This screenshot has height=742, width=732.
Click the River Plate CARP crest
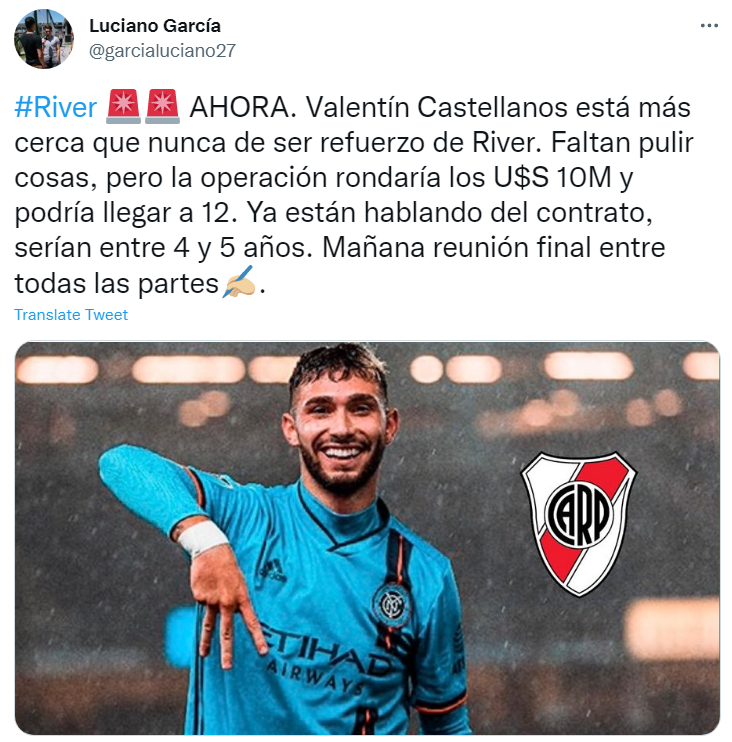point(579,524)
